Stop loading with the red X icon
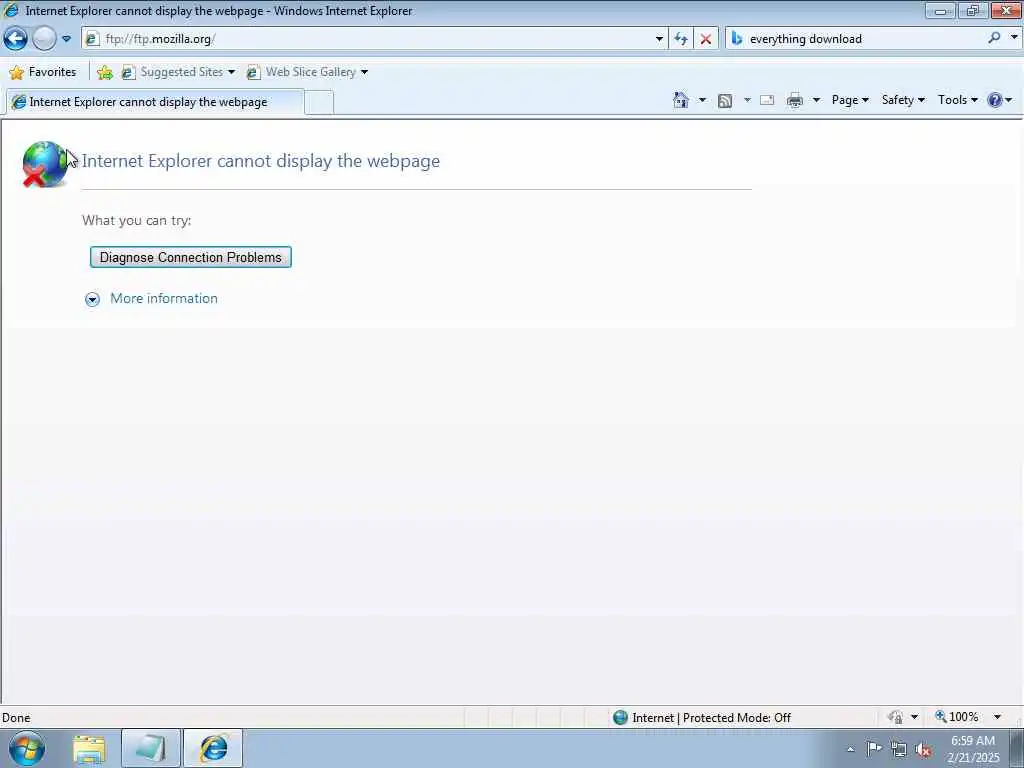The width and height of the screenshot is (1024, 768). tap(706, 39)
